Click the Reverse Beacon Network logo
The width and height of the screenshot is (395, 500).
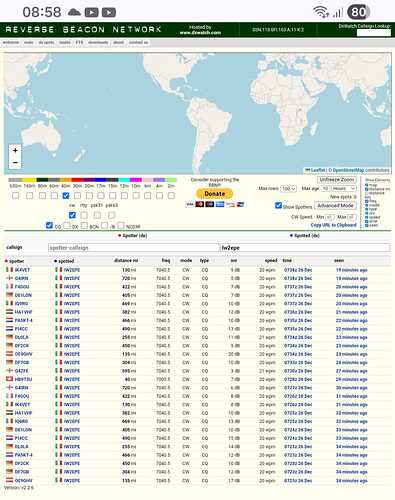[x=83, y=30]
